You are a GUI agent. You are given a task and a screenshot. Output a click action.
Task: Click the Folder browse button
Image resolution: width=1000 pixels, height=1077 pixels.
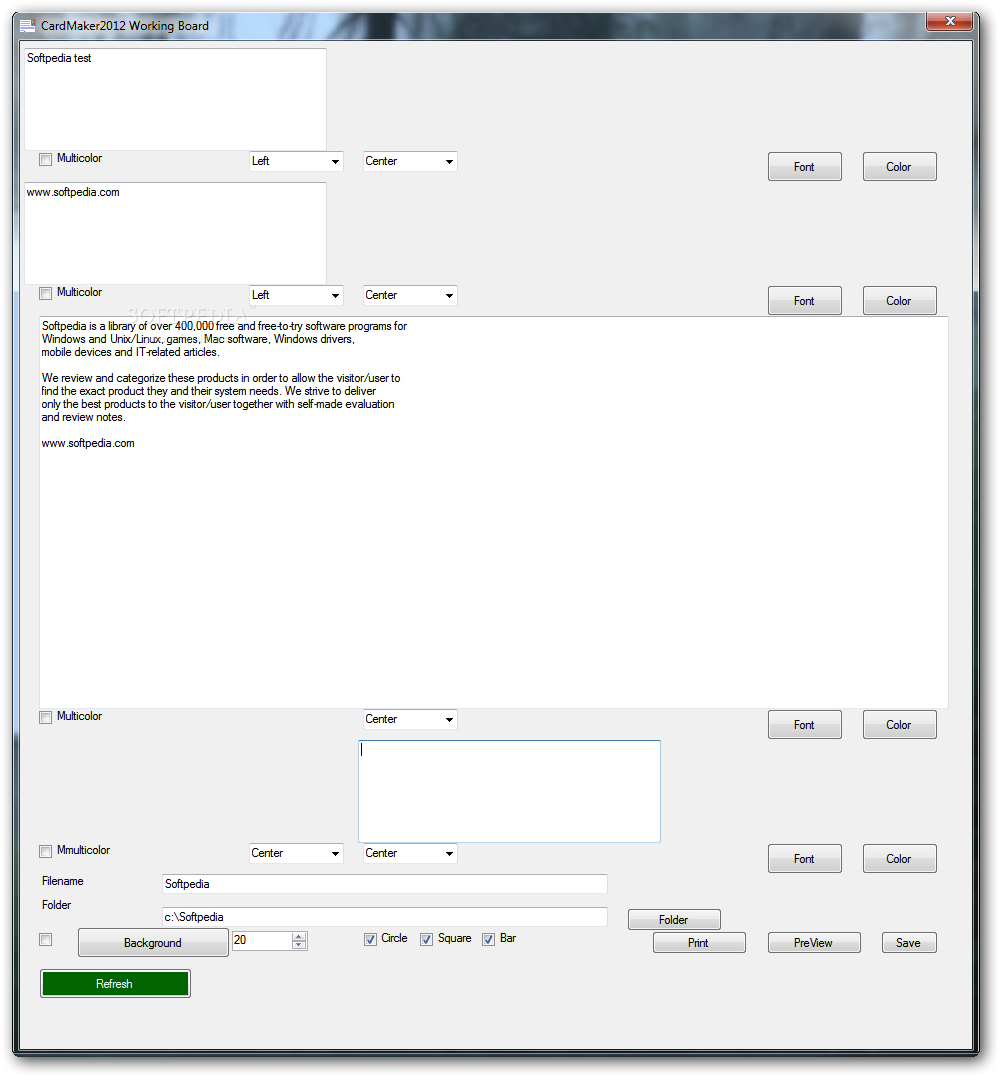click(x=674, y=920)
